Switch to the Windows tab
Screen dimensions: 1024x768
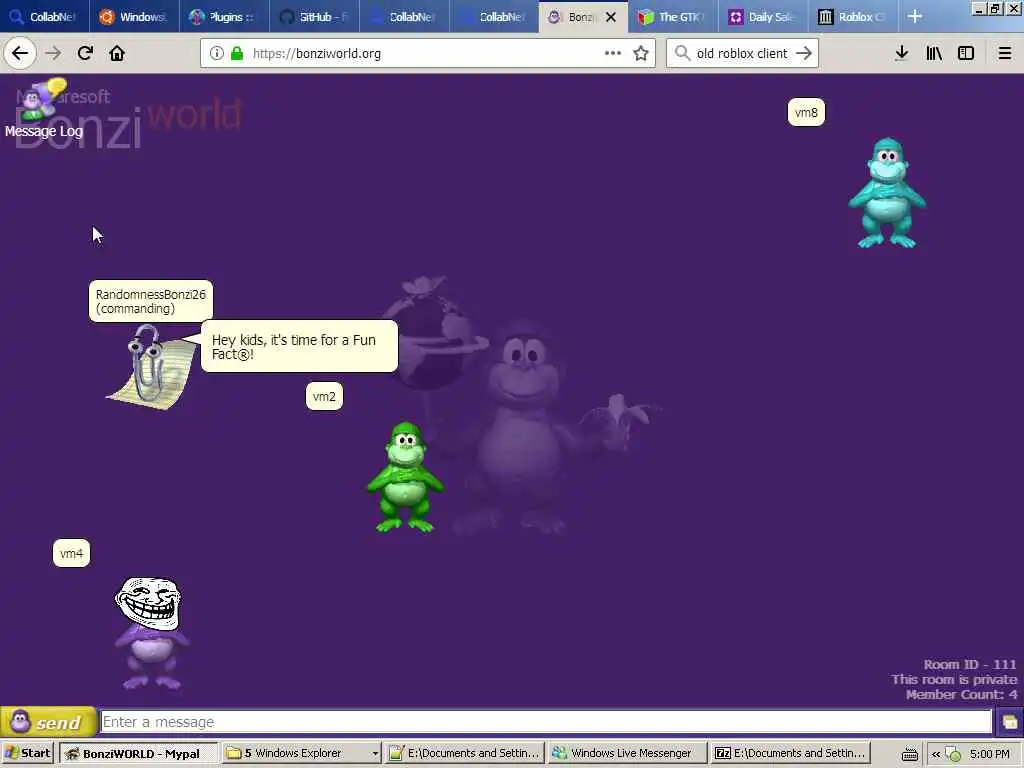tap(134, 17)
